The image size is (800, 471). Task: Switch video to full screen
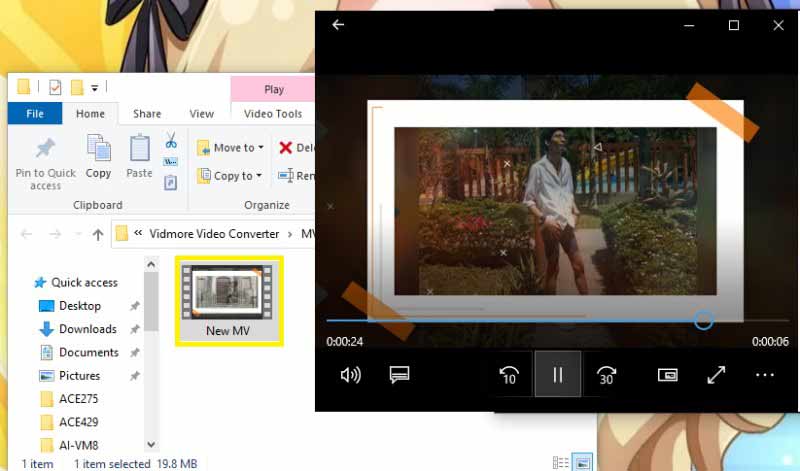[716, 375]
